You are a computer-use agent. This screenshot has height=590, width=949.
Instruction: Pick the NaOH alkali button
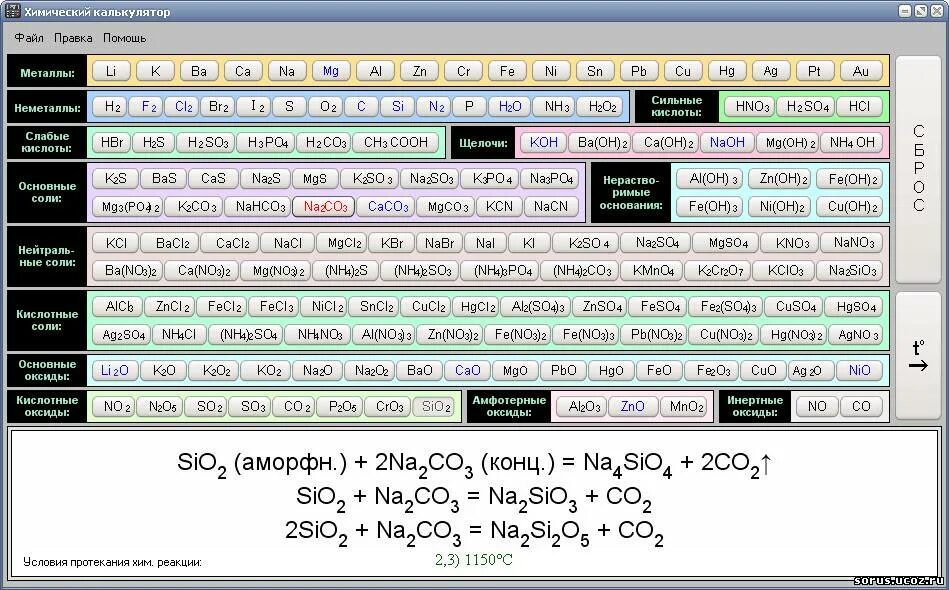pyautogui.click(x=727, y=143)
